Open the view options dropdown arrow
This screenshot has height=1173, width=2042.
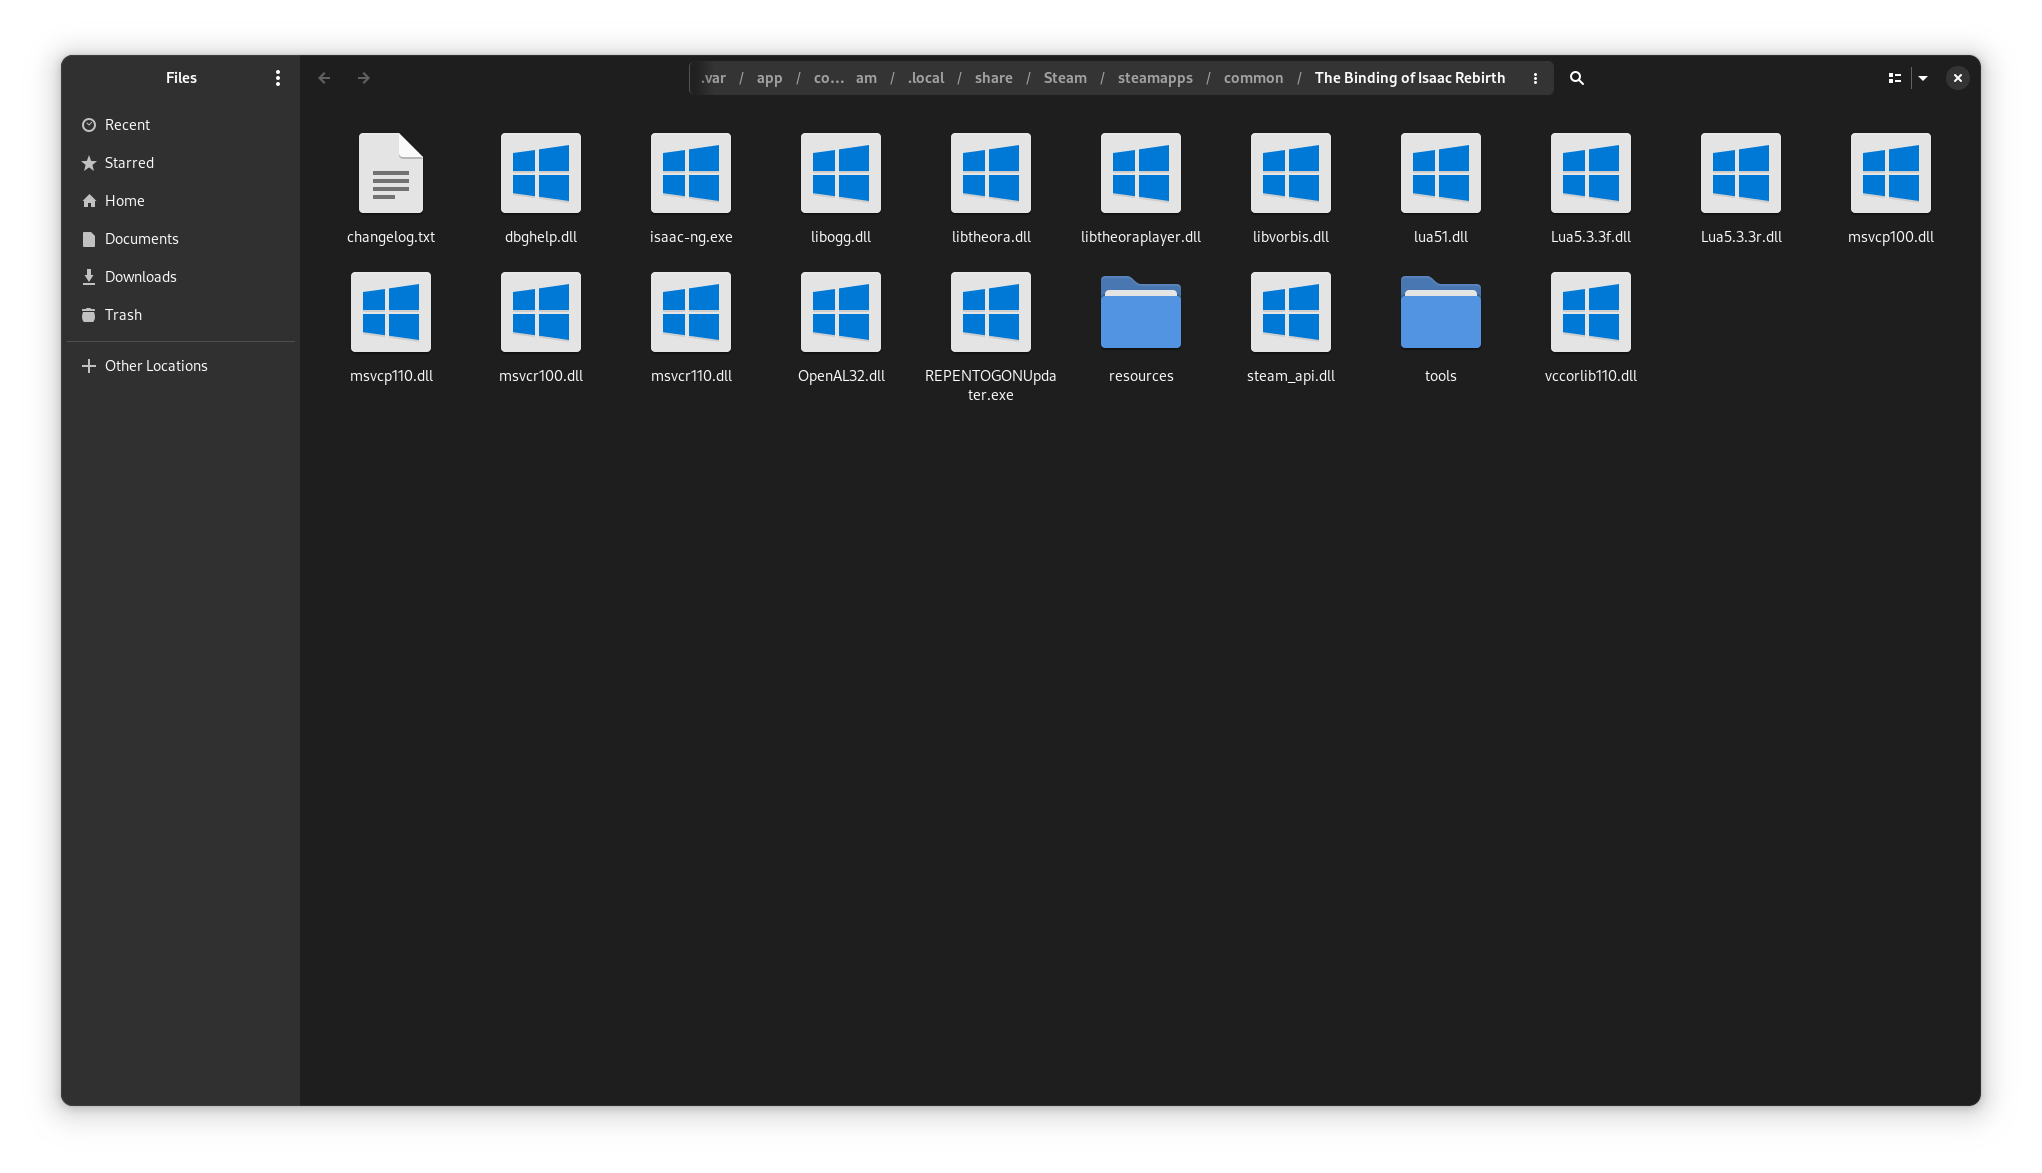point(1923,78)
